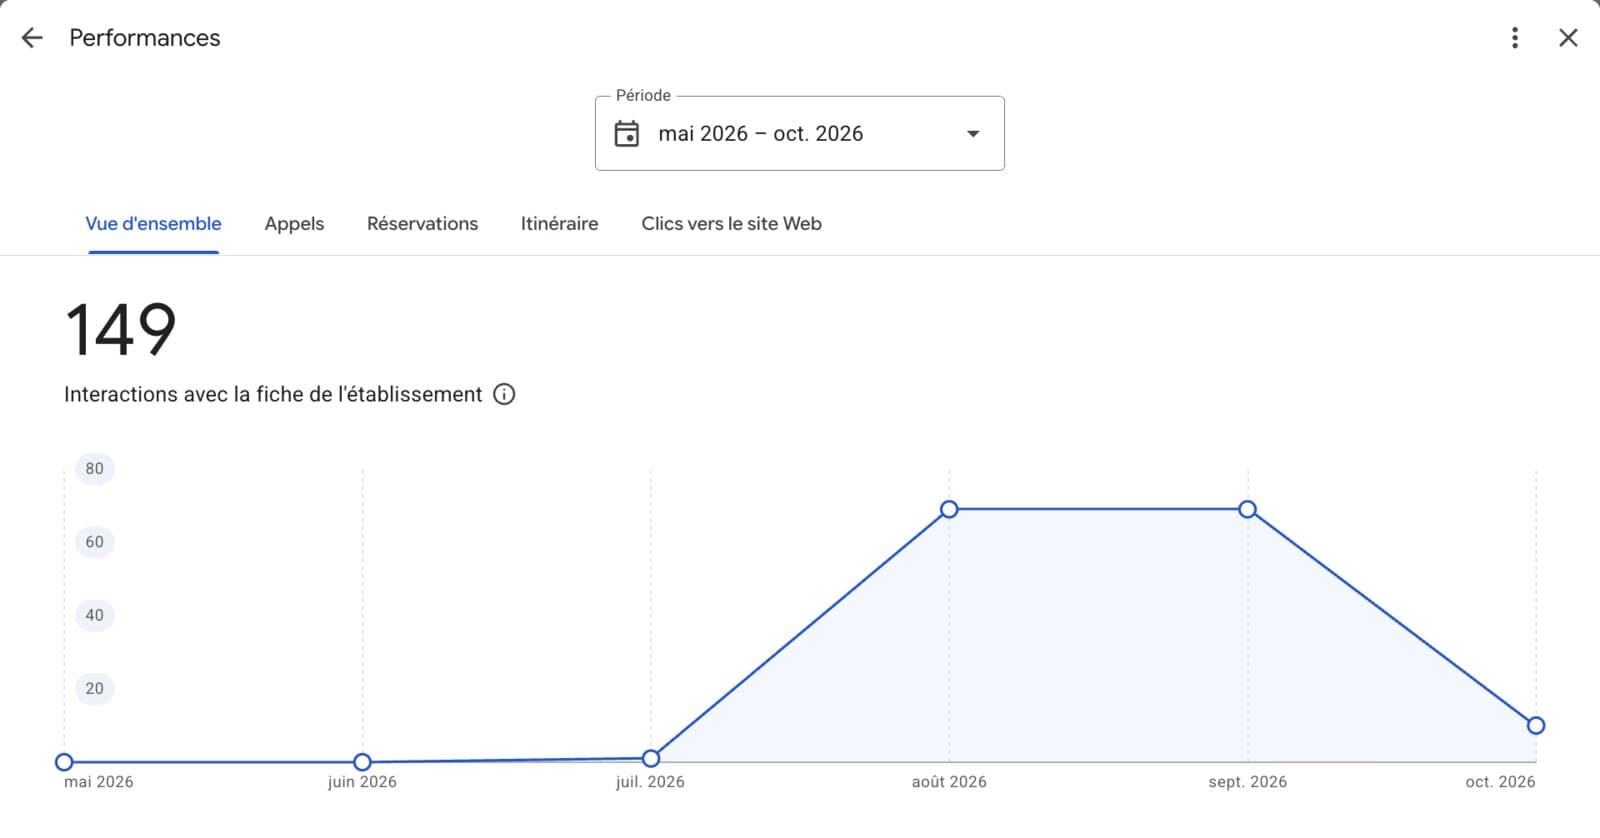Click the 'mai 2026 – oct. 2026' period text
The height and width of the screenshot is (838, 1600).
pyautogui.click(x=761, y=134)
